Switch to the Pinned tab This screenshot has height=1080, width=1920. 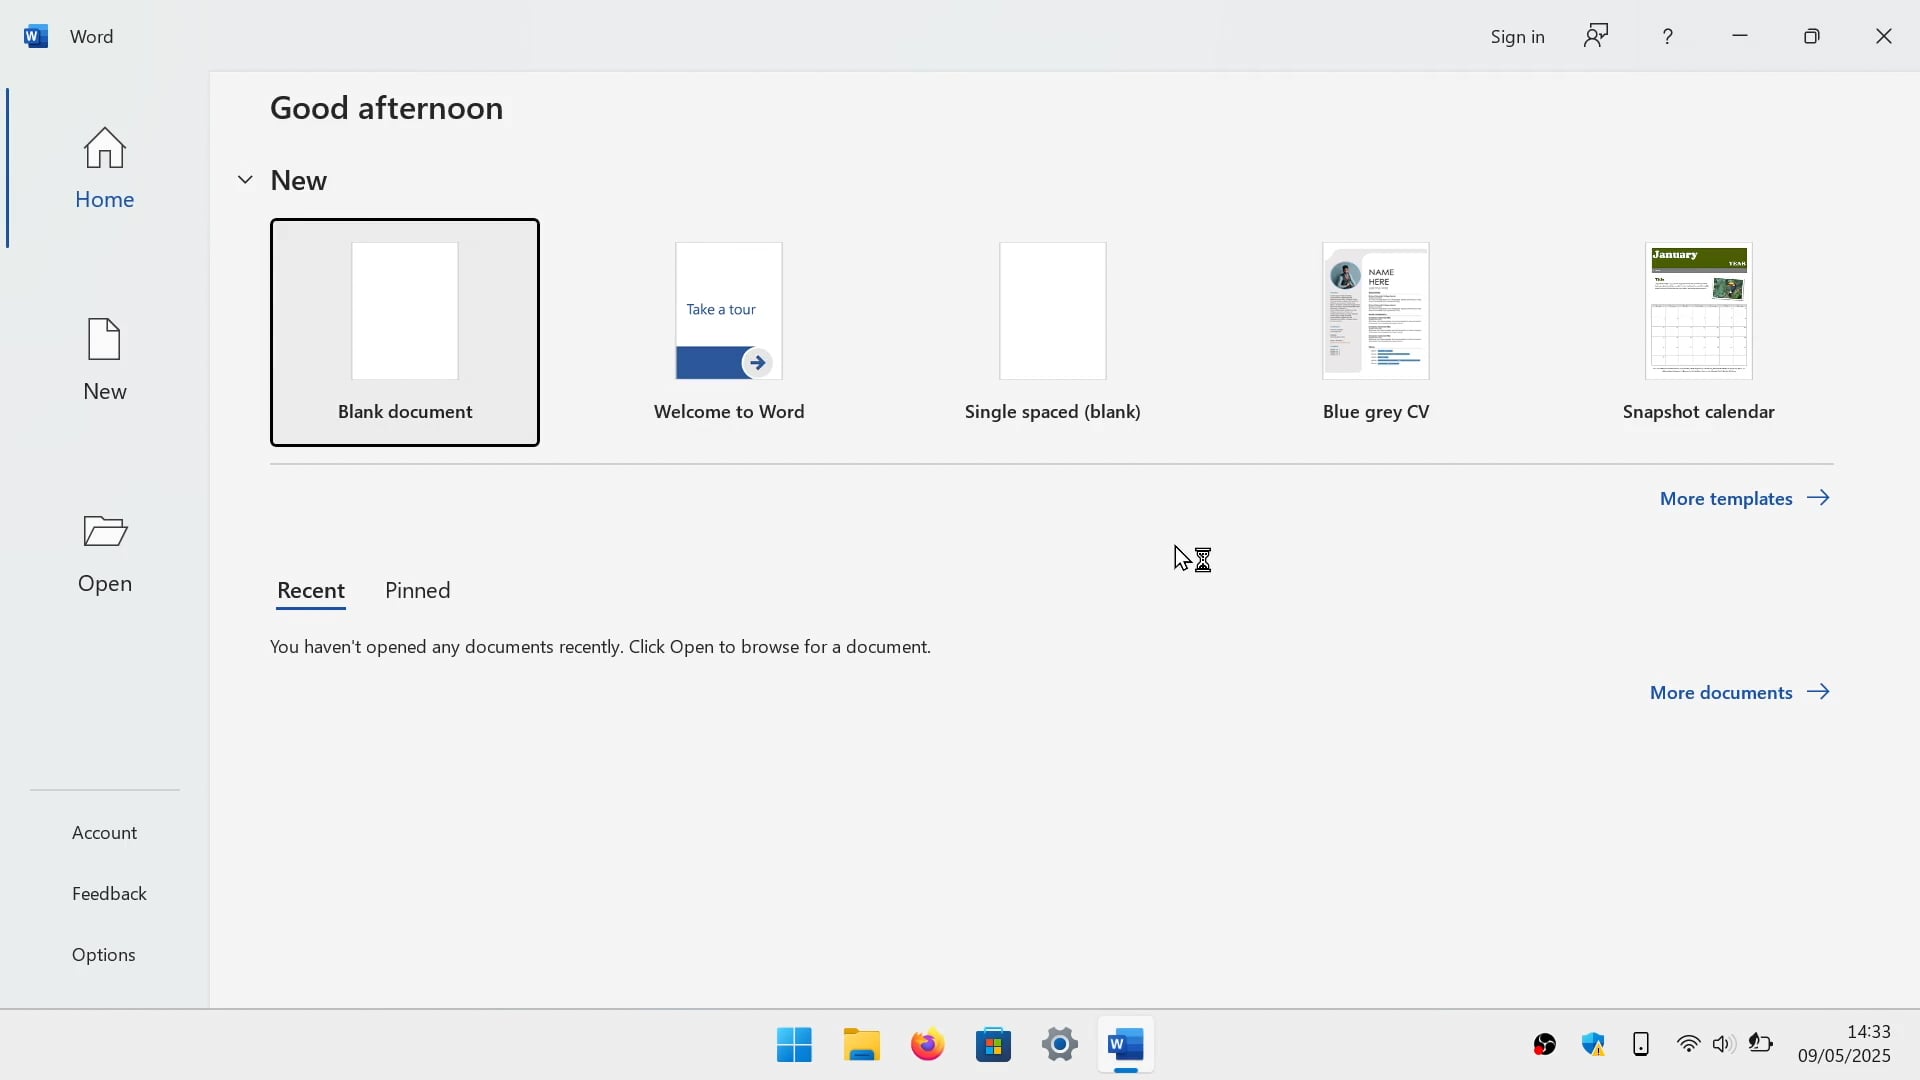click(x=417, y=591)
